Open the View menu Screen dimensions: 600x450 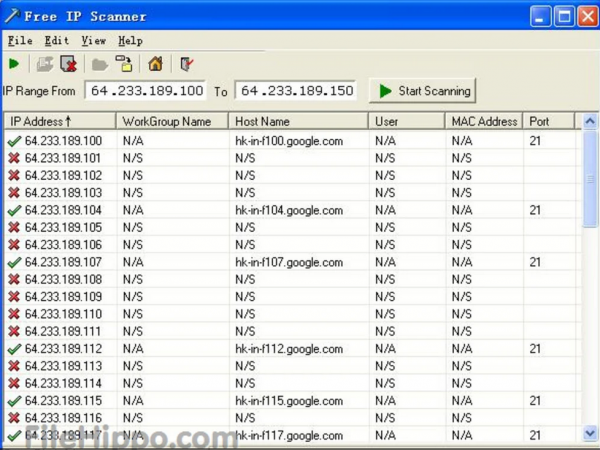coord(93,41)
